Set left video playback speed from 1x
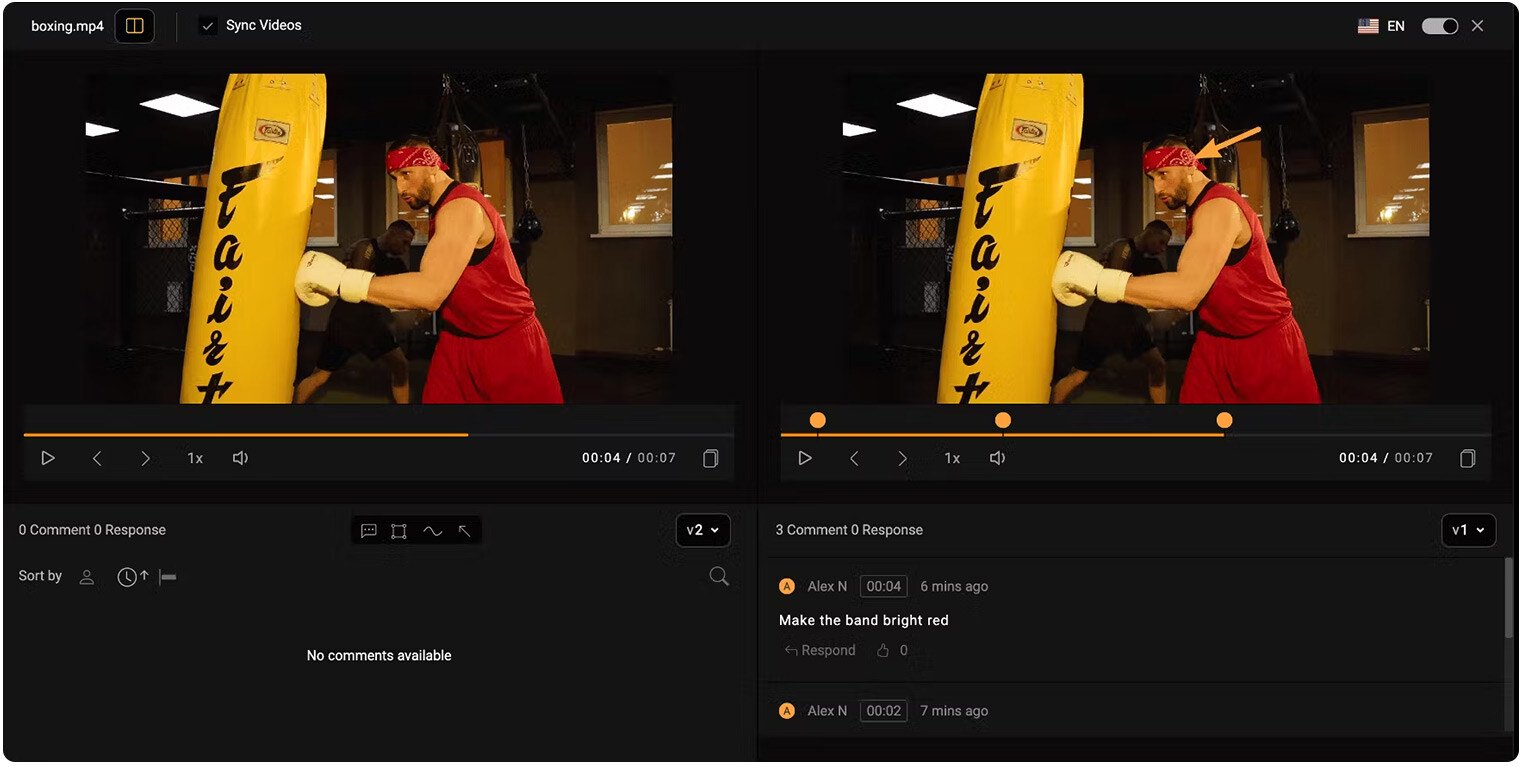 (x=195, y=458)
